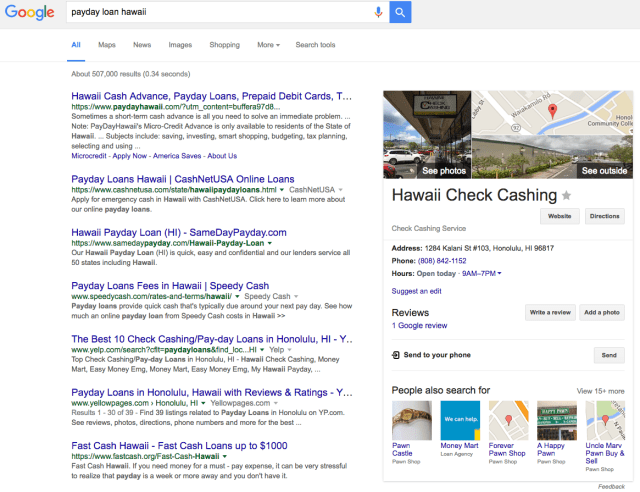Expand the gray arrow beside Yelp label

click(x=289, y=350)
